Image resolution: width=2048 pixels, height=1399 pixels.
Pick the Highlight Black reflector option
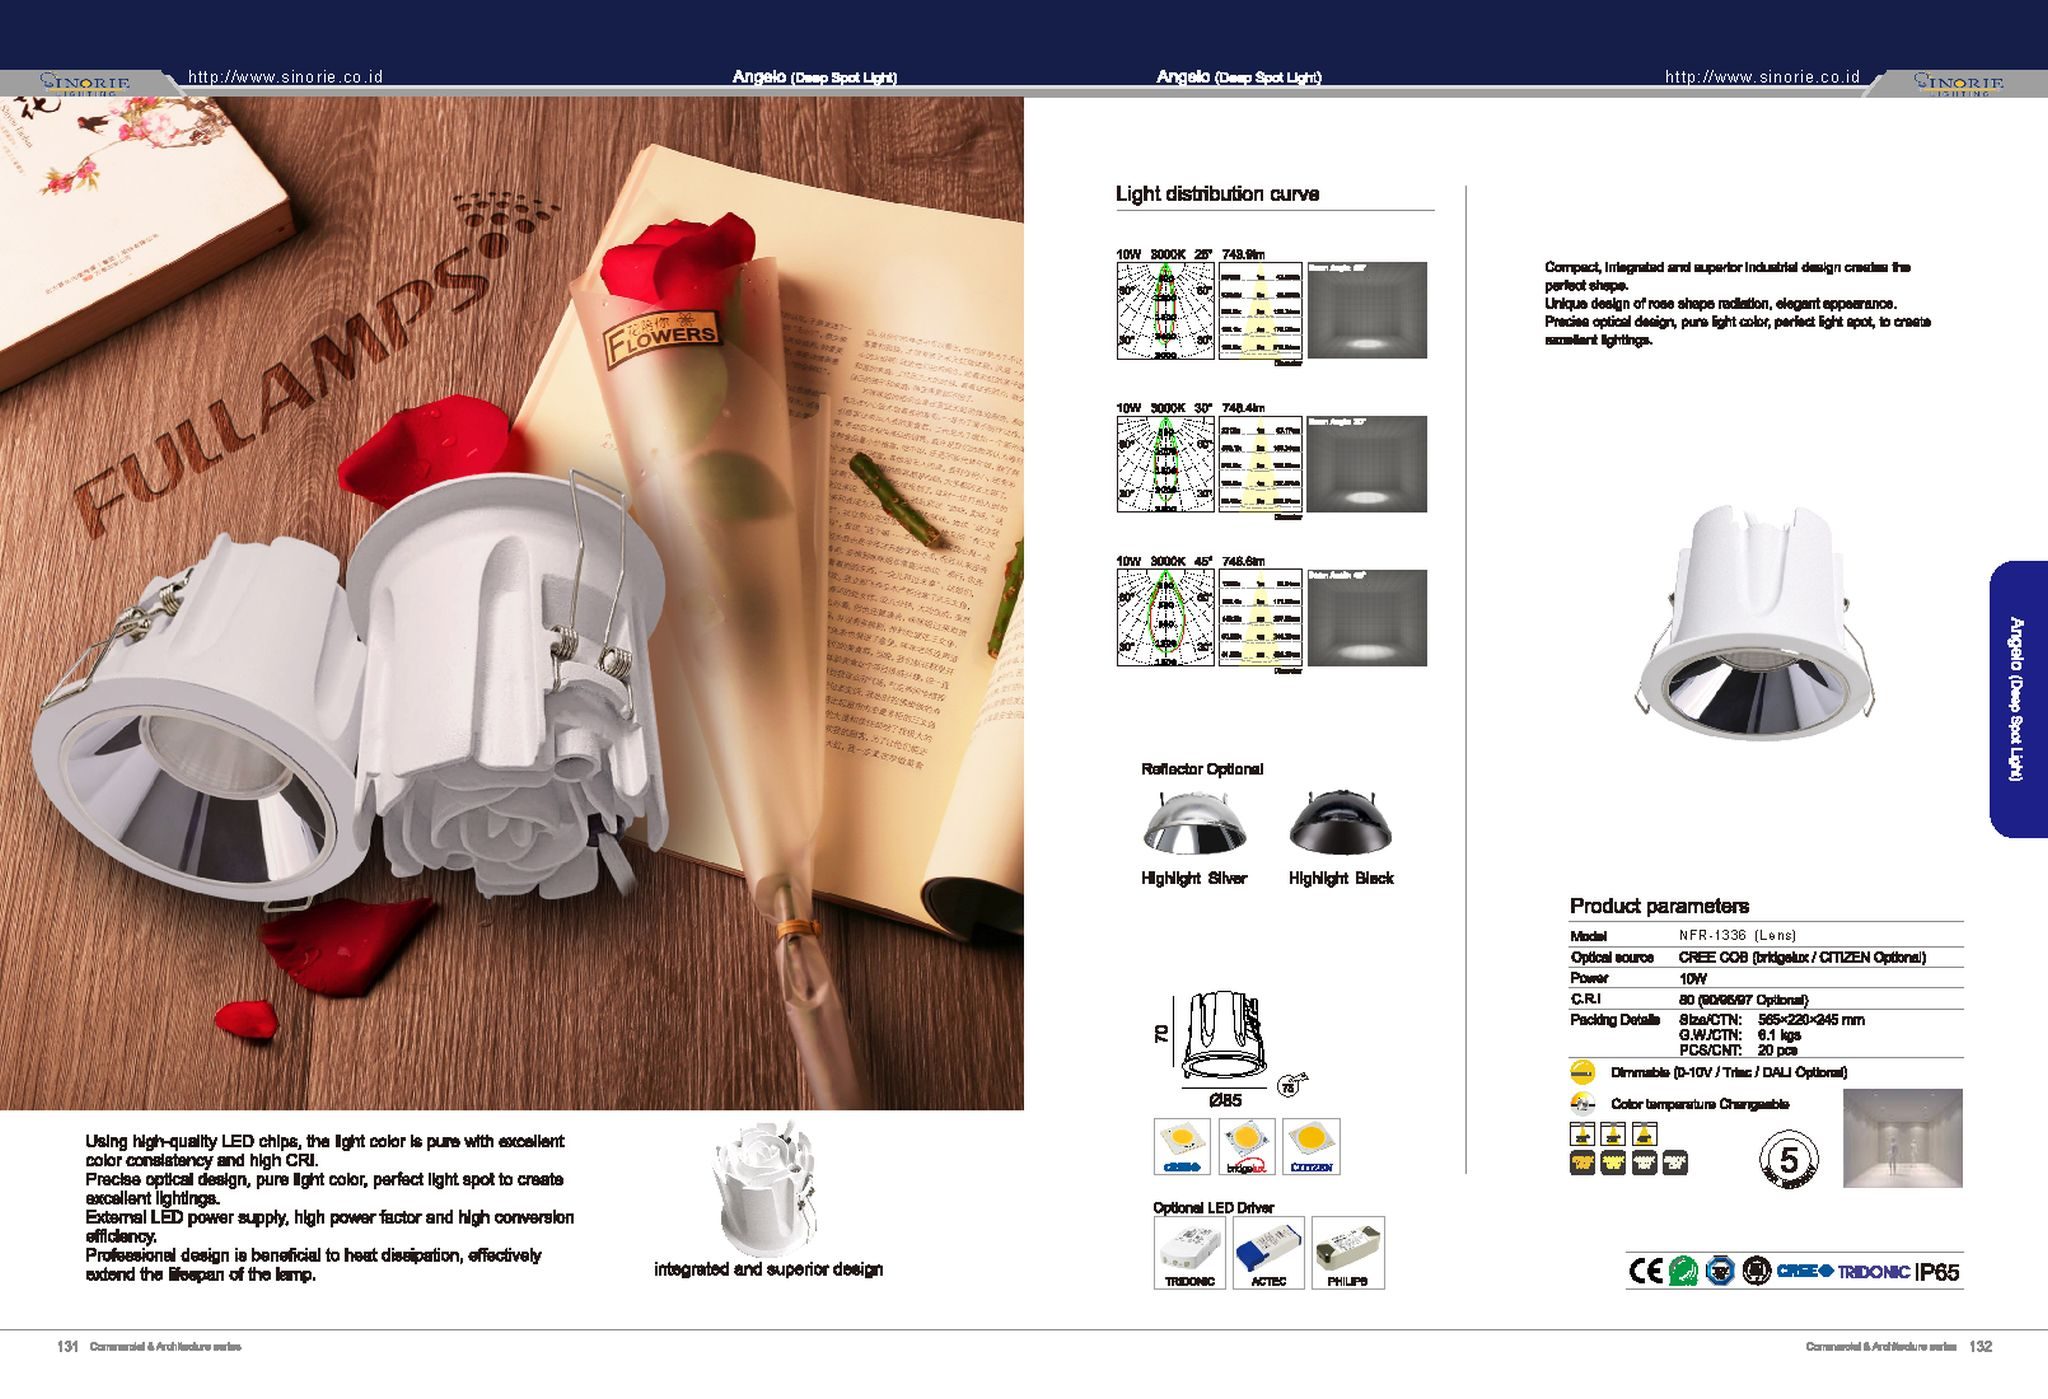pyautogui.click(x=1340, y=826)
